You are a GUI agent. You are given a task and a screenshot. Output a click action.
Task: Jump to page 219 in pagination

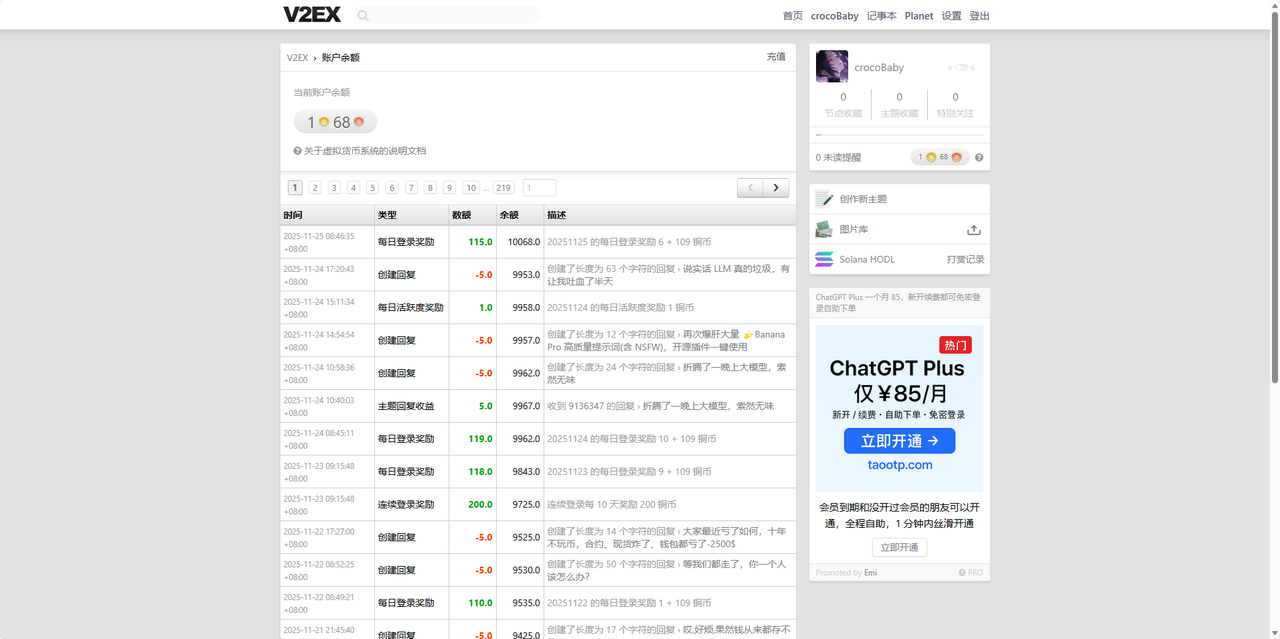[503, 188]
